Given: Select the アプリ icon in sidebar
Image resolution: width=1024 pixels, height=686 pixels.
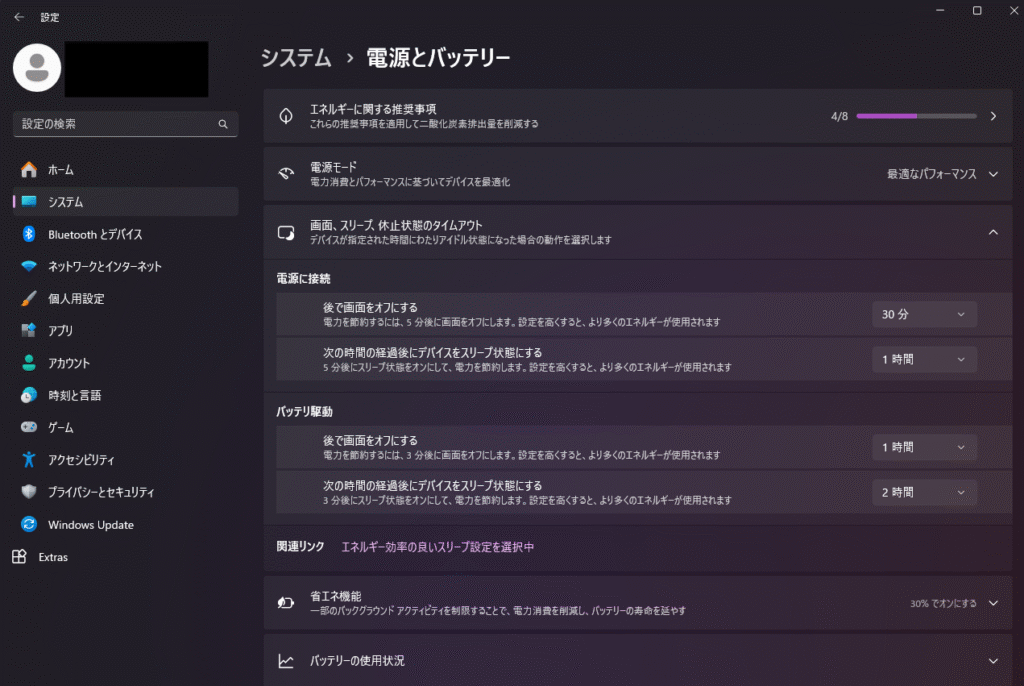Looking at the screenshot, I should pyautogui.click(x=29, y=331).
